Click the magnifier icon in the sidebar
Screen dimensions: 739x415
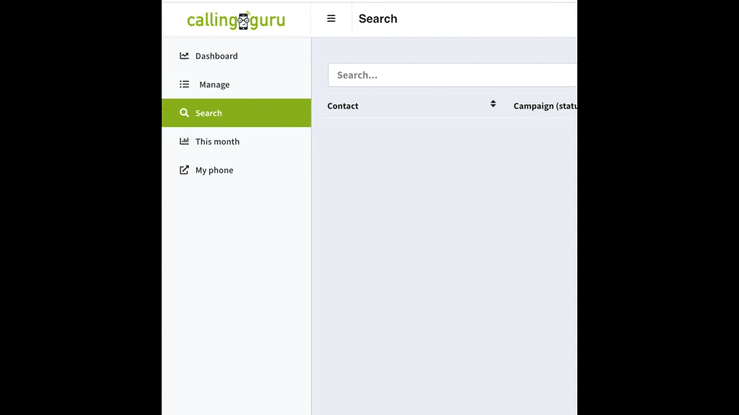click(184, 113)
